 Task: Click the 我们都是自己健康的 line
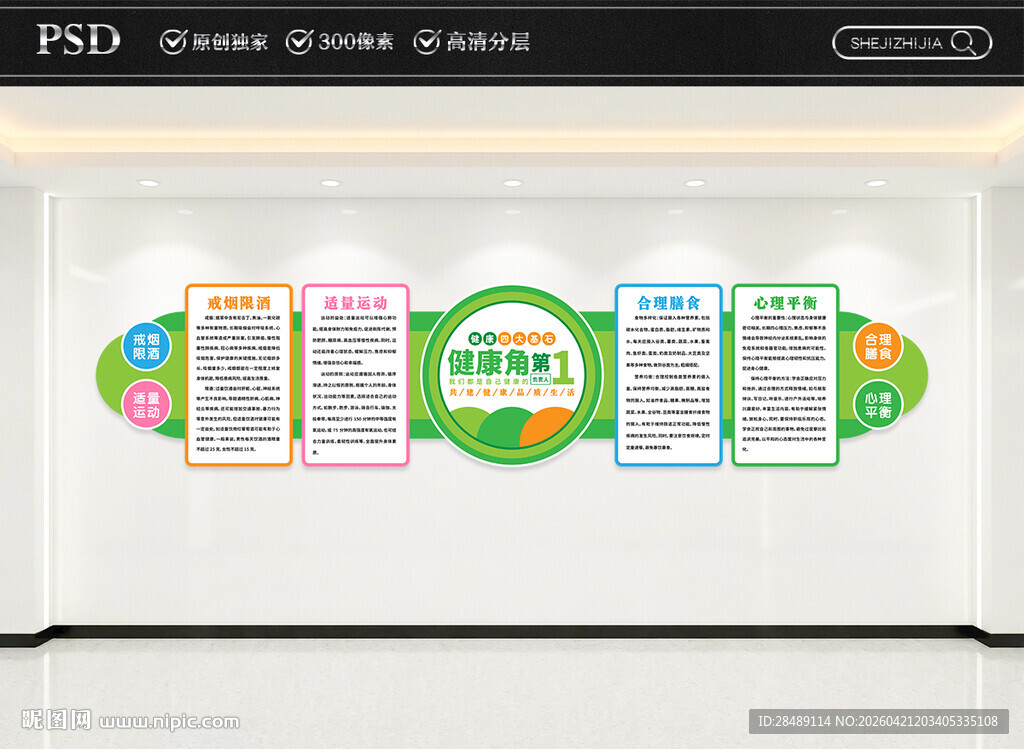click(488, 381)
